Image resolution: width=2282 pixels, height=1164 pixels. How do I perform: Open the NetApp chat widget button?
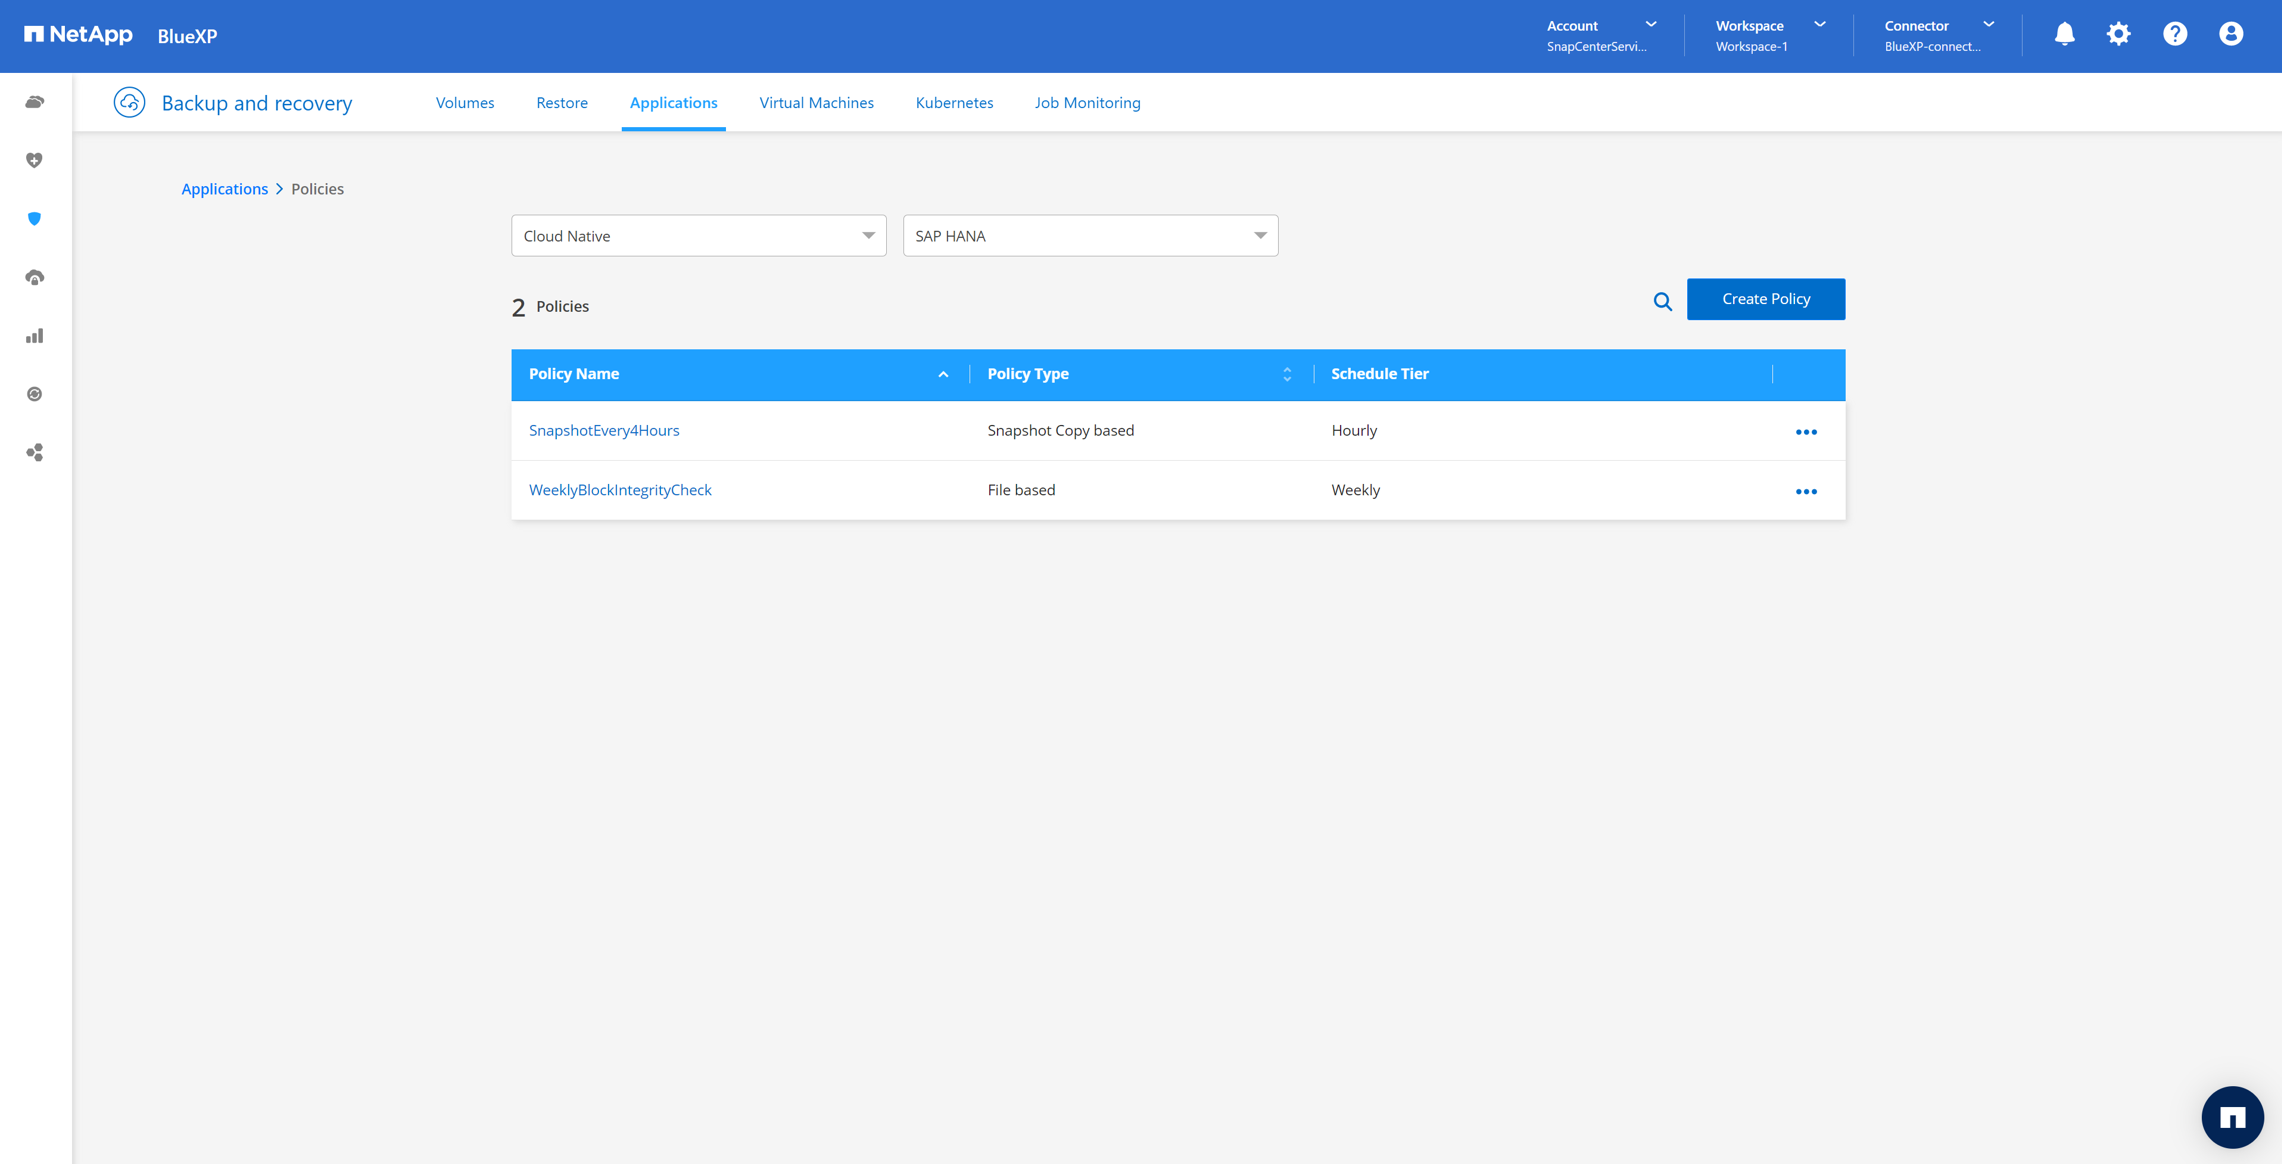click(x=2232, y=1117)
